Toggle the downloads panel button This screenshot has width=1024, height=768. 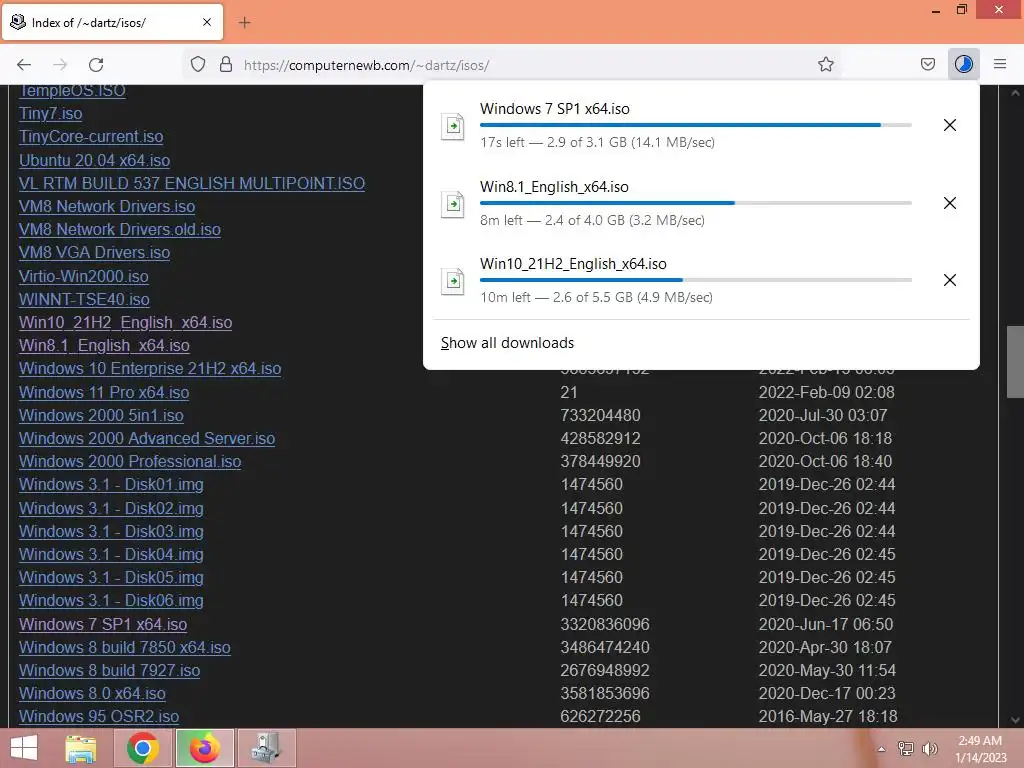963,64
